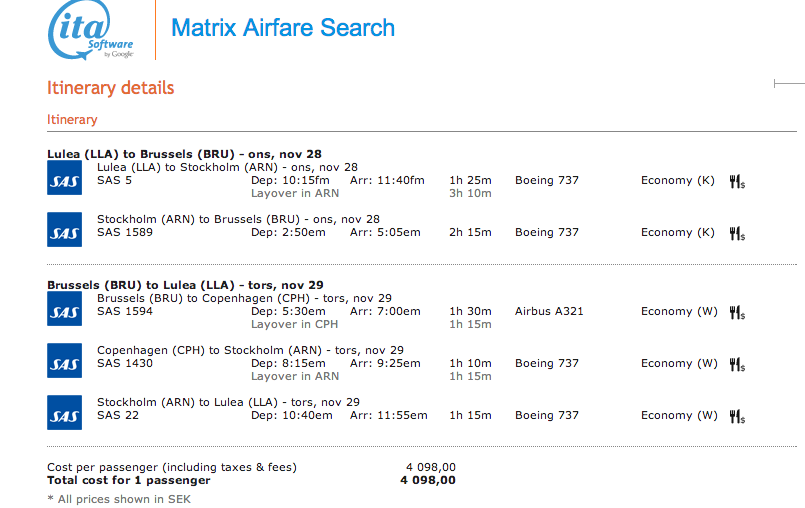Click the Layover in CPH text
Image resolution: width=805 pixels, height=508 pixels.
coord(294,325)
